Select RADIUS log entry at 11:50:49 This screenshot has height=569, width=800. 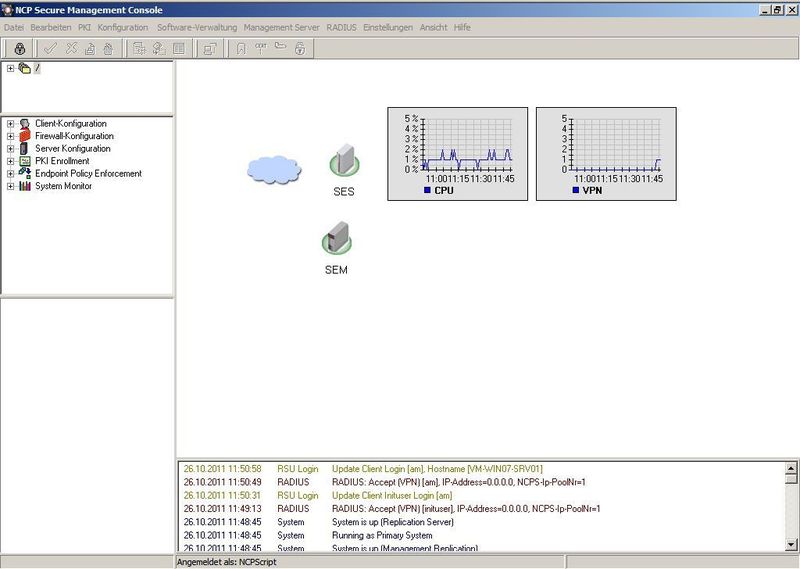(481, 482)
